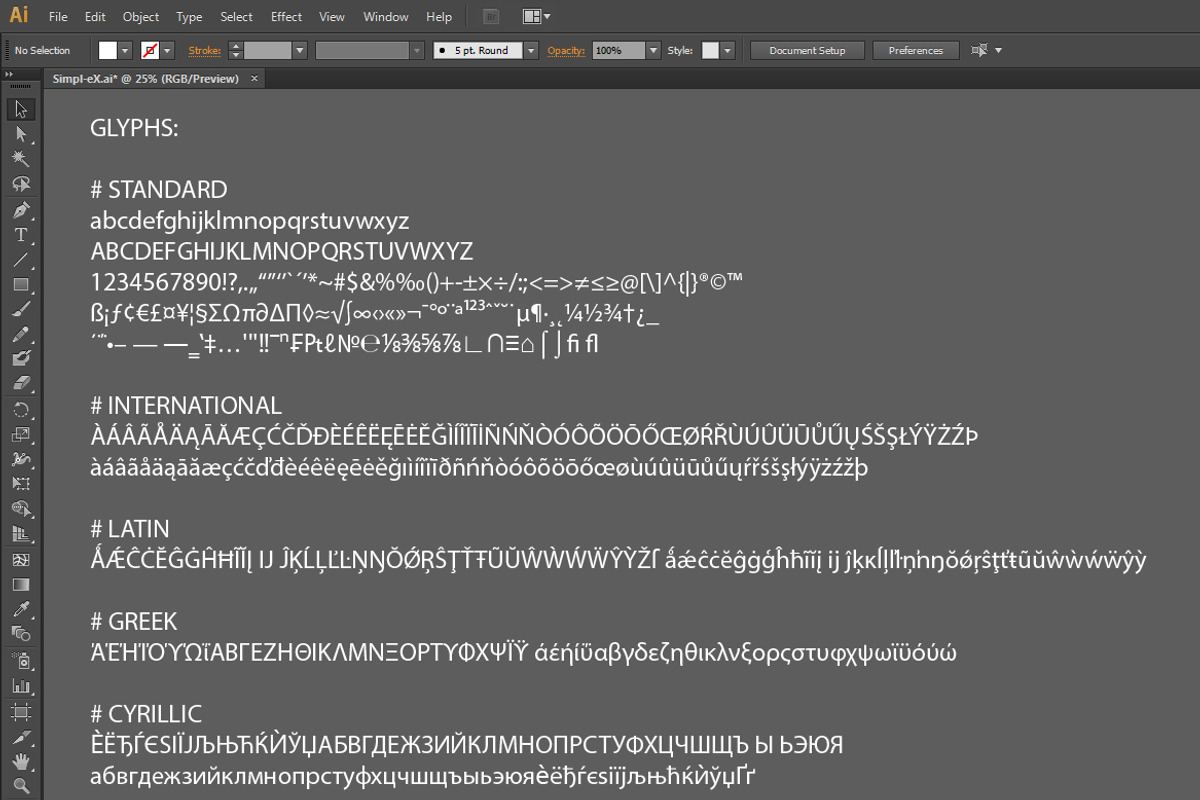Open Adobe Bridge from the menu bar

point(490,16)
